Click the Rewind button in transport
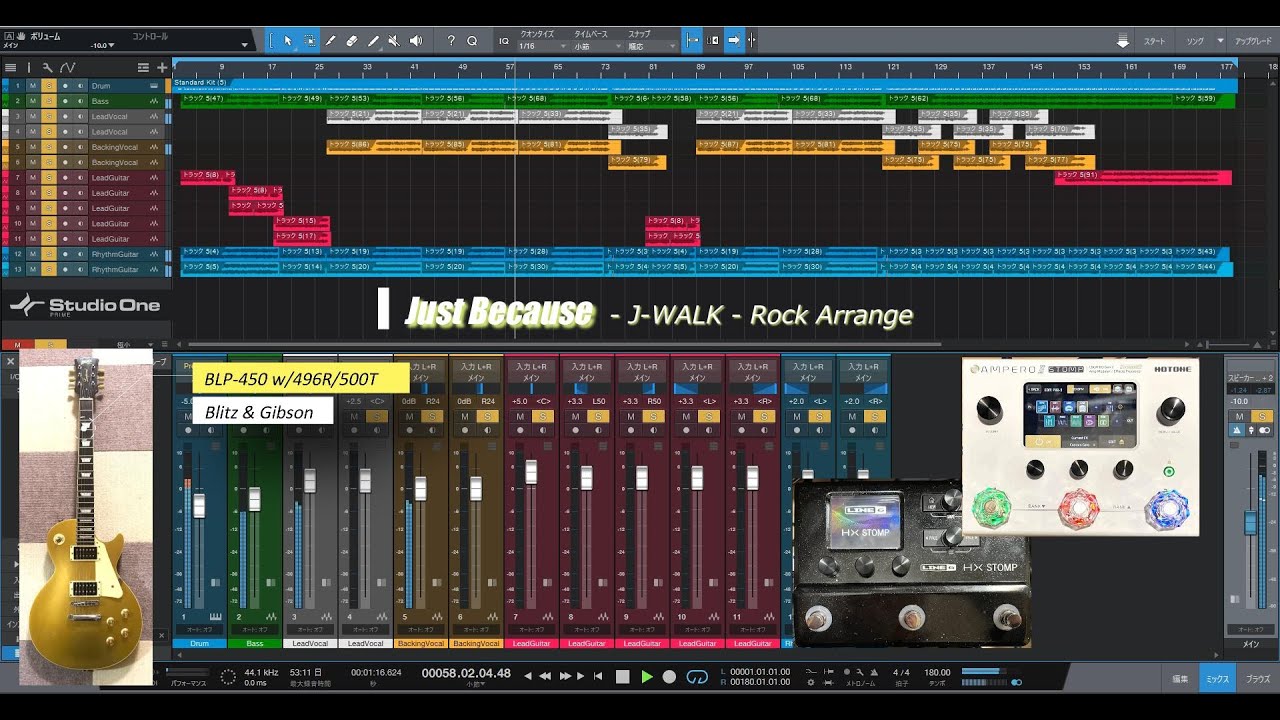The image size is (1280, 720). (545, 677)
